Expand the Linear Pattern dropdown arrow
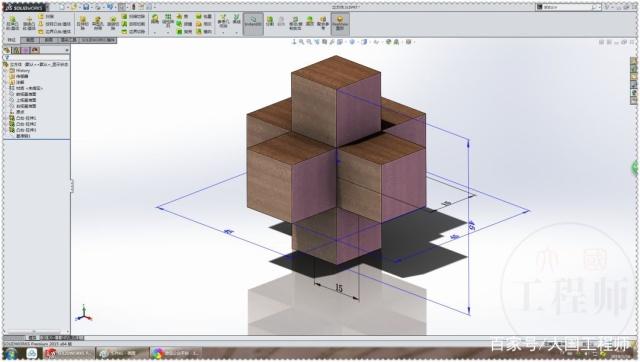Image resolution: width=640 pixels, height=362 pixels. point(168,32)
